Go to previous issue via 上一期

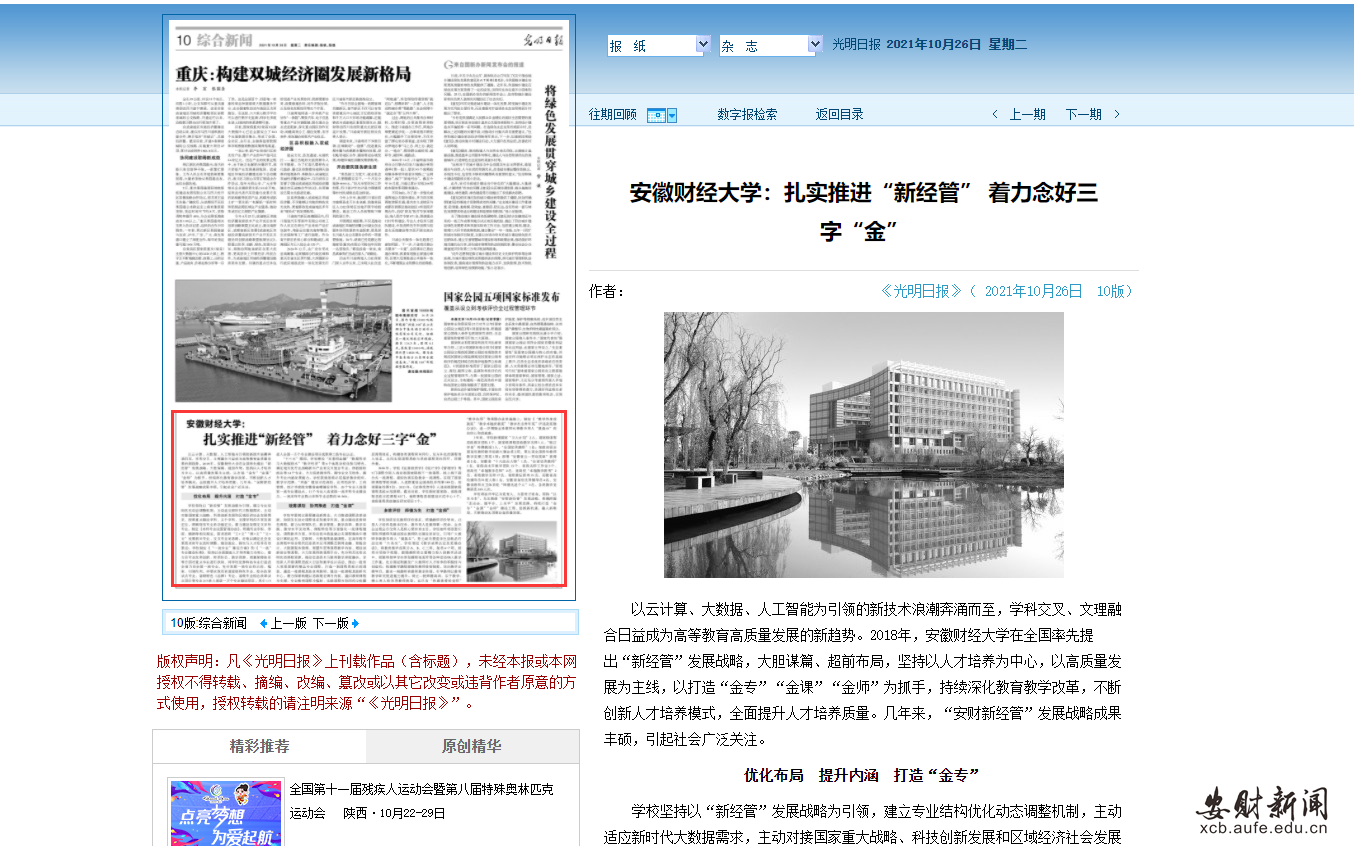pos(1027,114)
